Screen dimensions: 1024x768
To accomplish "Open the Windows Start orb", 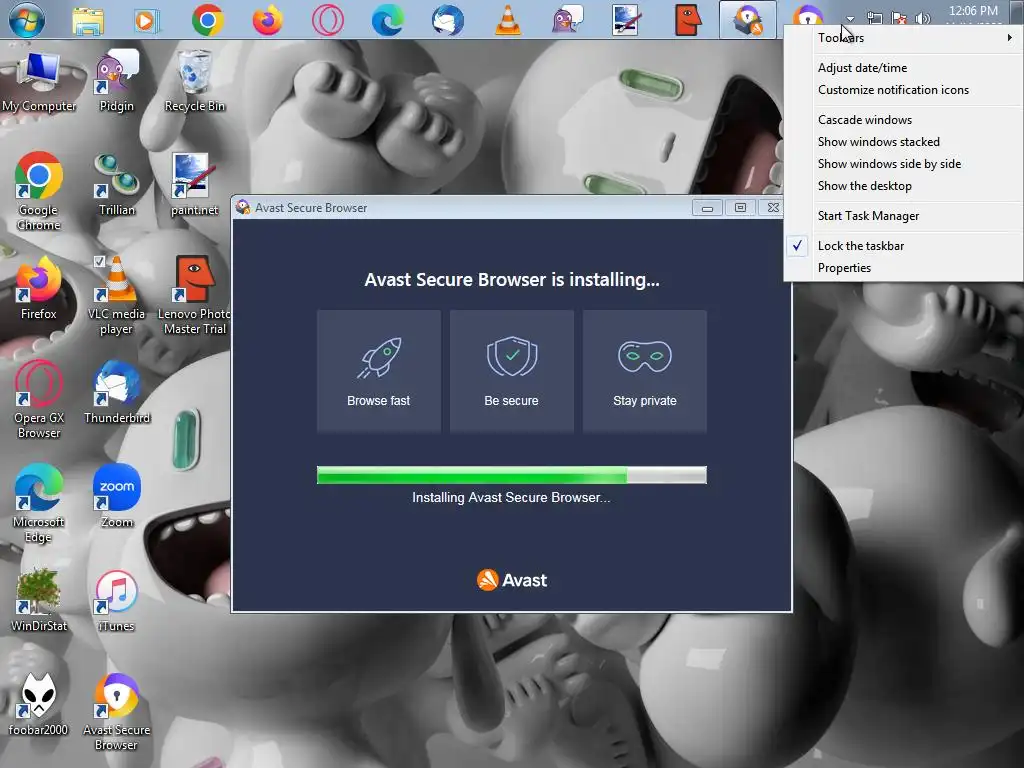I will point(27,19).
